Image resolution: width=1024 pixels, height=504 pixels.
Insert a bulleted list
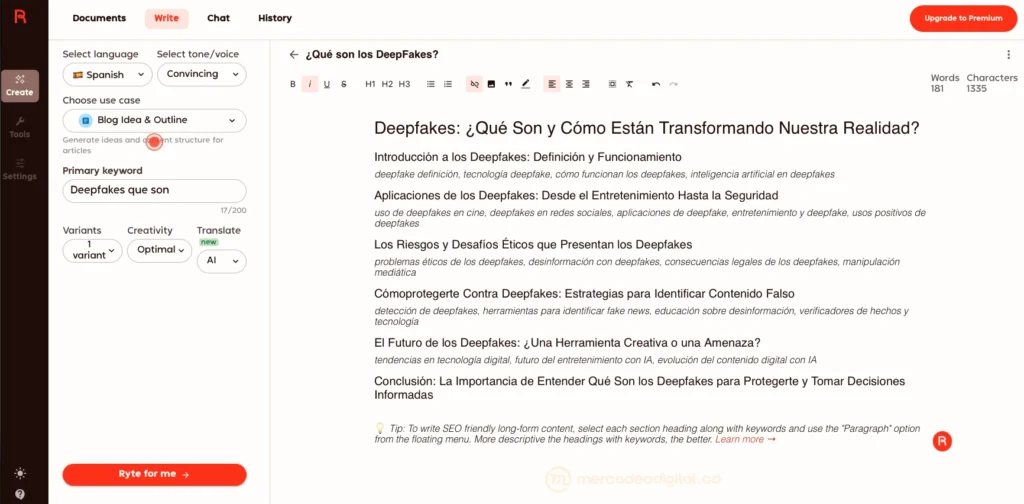click(431, 84)
